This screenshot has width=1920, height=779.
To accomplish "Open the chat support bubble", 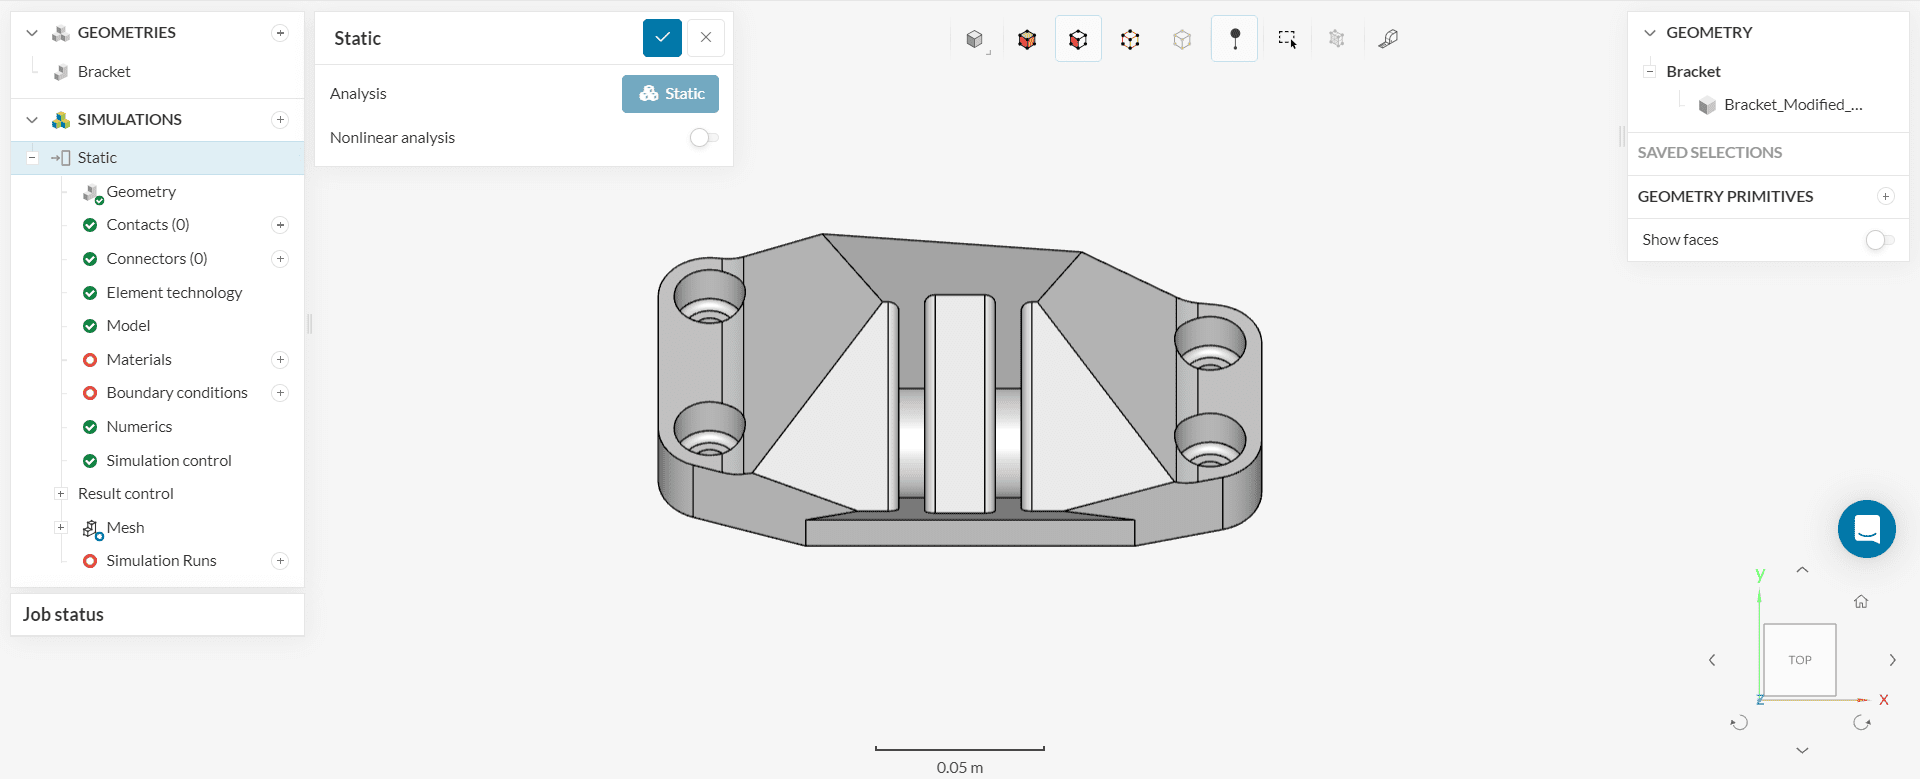I will [x=1866, y=529].
